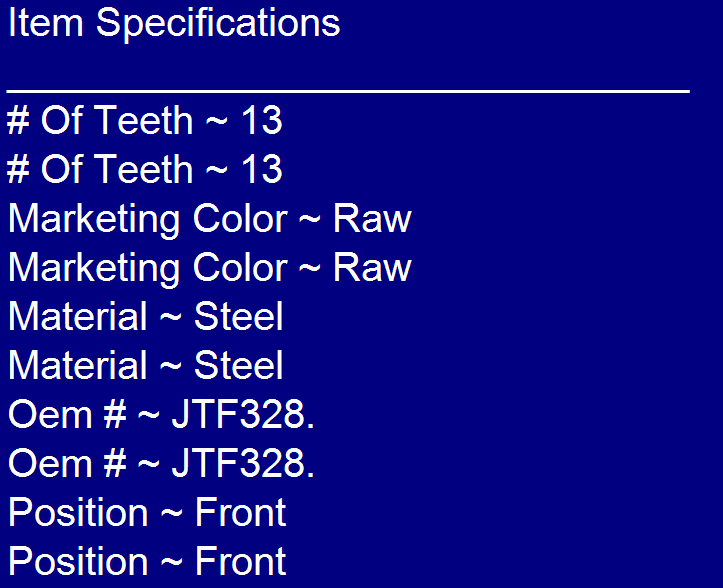The image size is (723, 588).
Task: Click the number 13 in the first teeth line
Action: pos(262,121)
